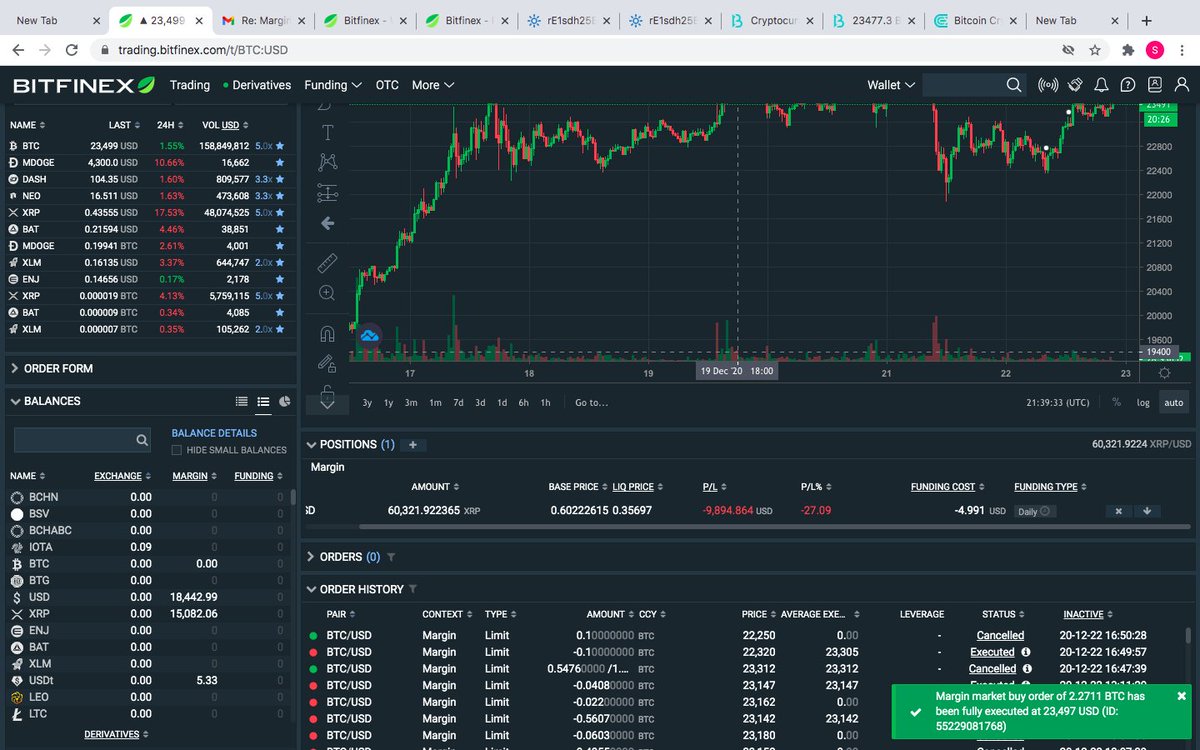Click the Cancelled status of 22,250 order
The width and height of the screenshot is (1200, 750).
point(1000,635)
